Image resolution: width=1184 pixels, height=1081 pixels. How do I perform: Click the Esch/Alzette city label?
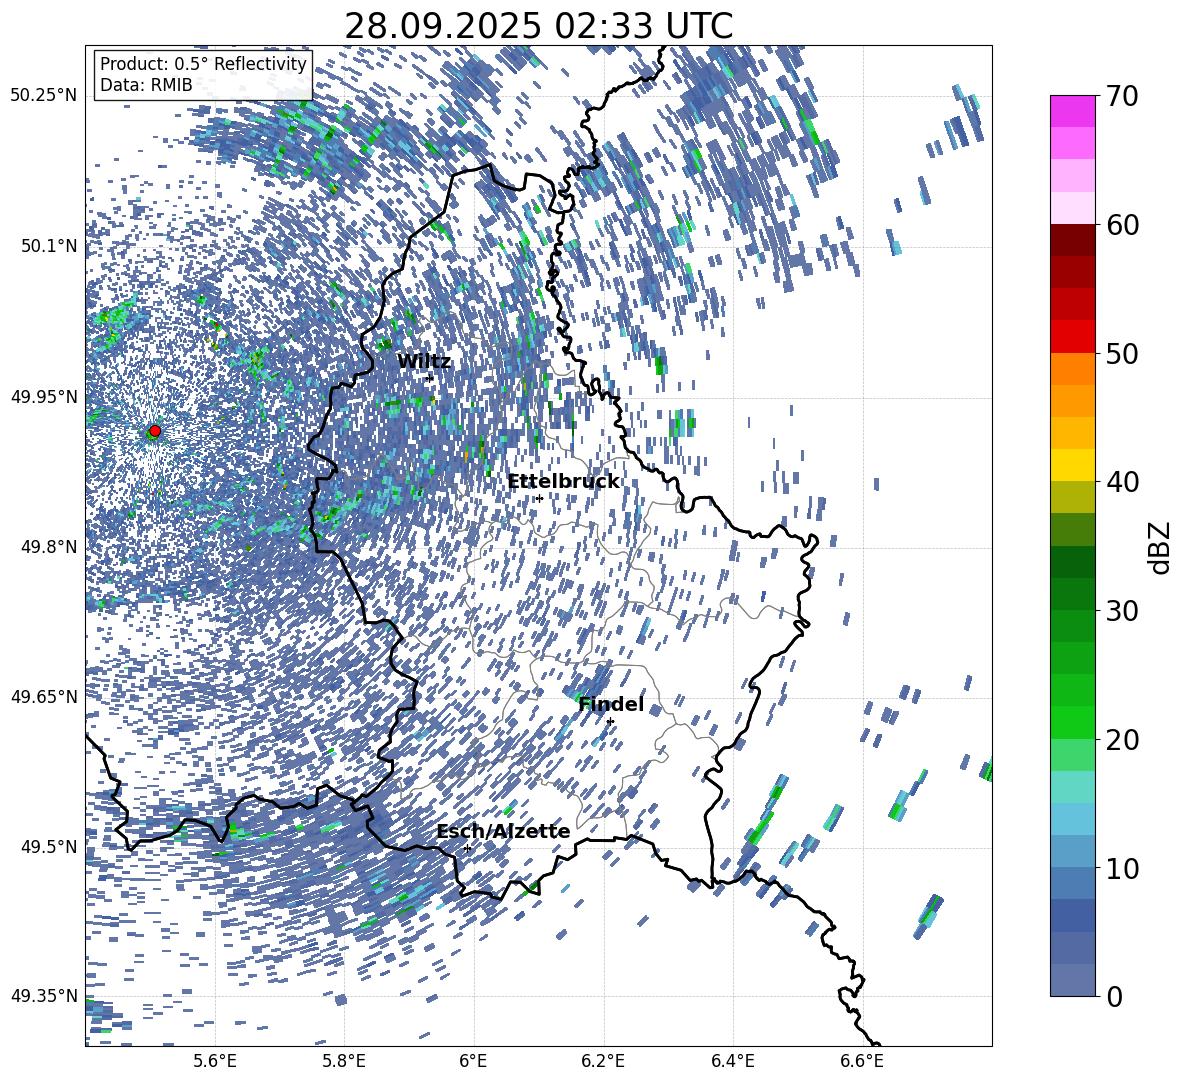(503, 831)
